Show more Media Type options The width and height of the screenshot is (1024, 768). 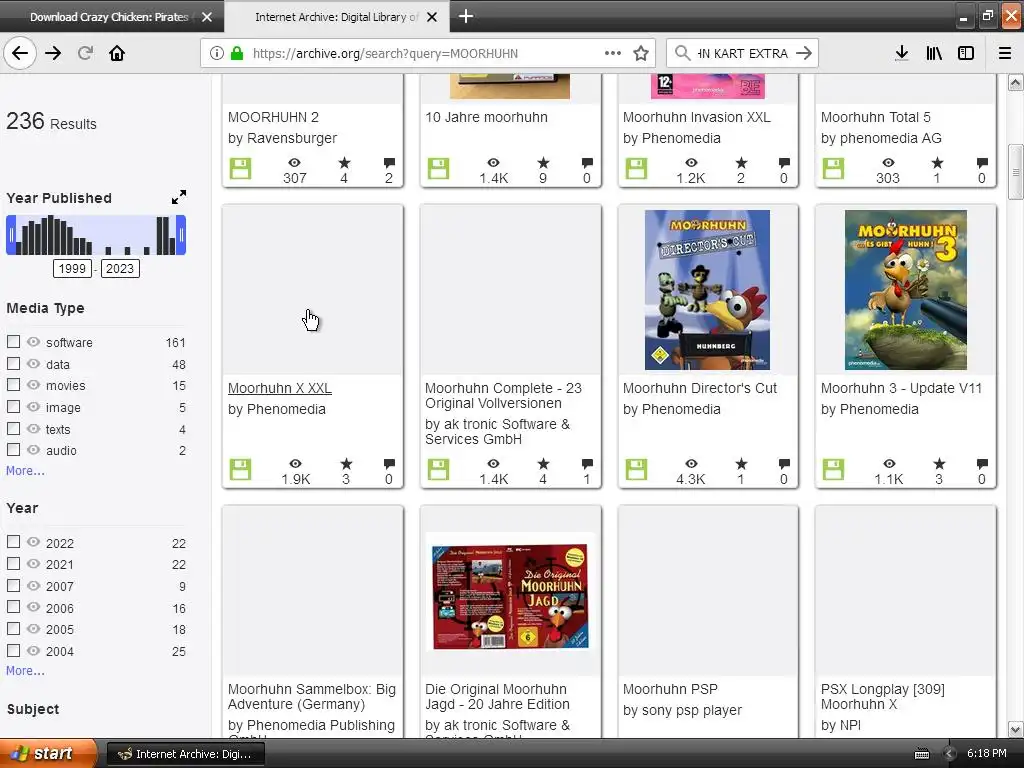25,470
